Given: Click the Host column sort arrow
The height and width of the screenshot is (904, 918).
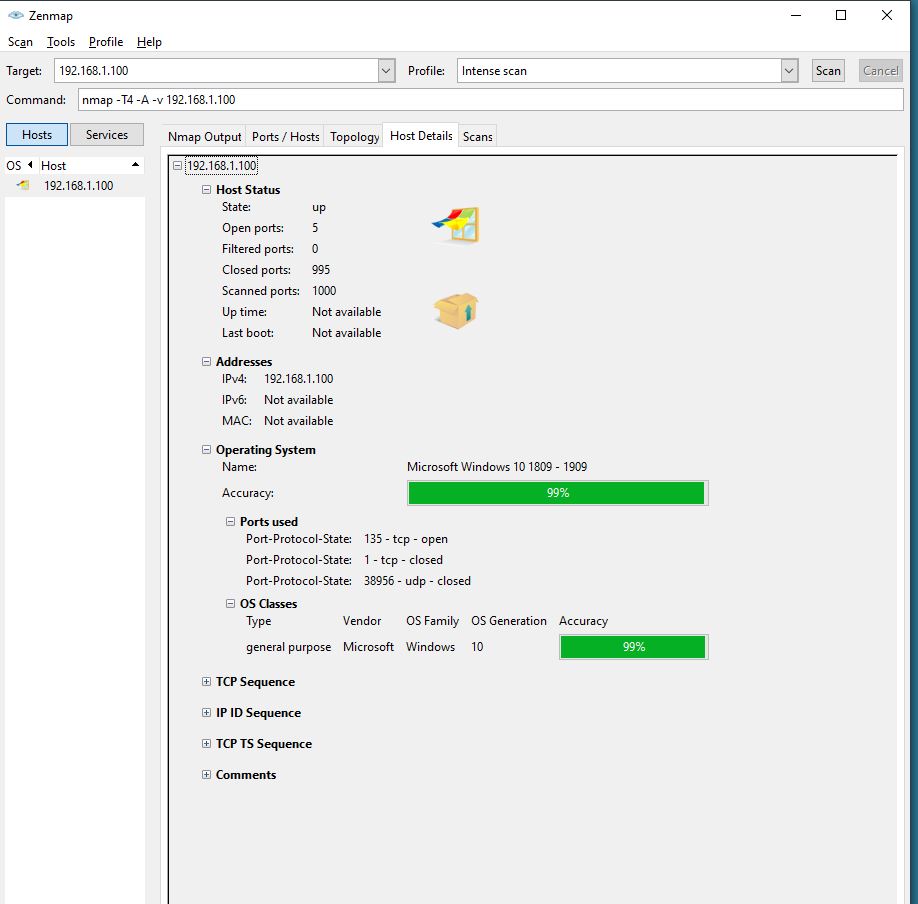Looking at the screenshot, I should click(135, 165).
